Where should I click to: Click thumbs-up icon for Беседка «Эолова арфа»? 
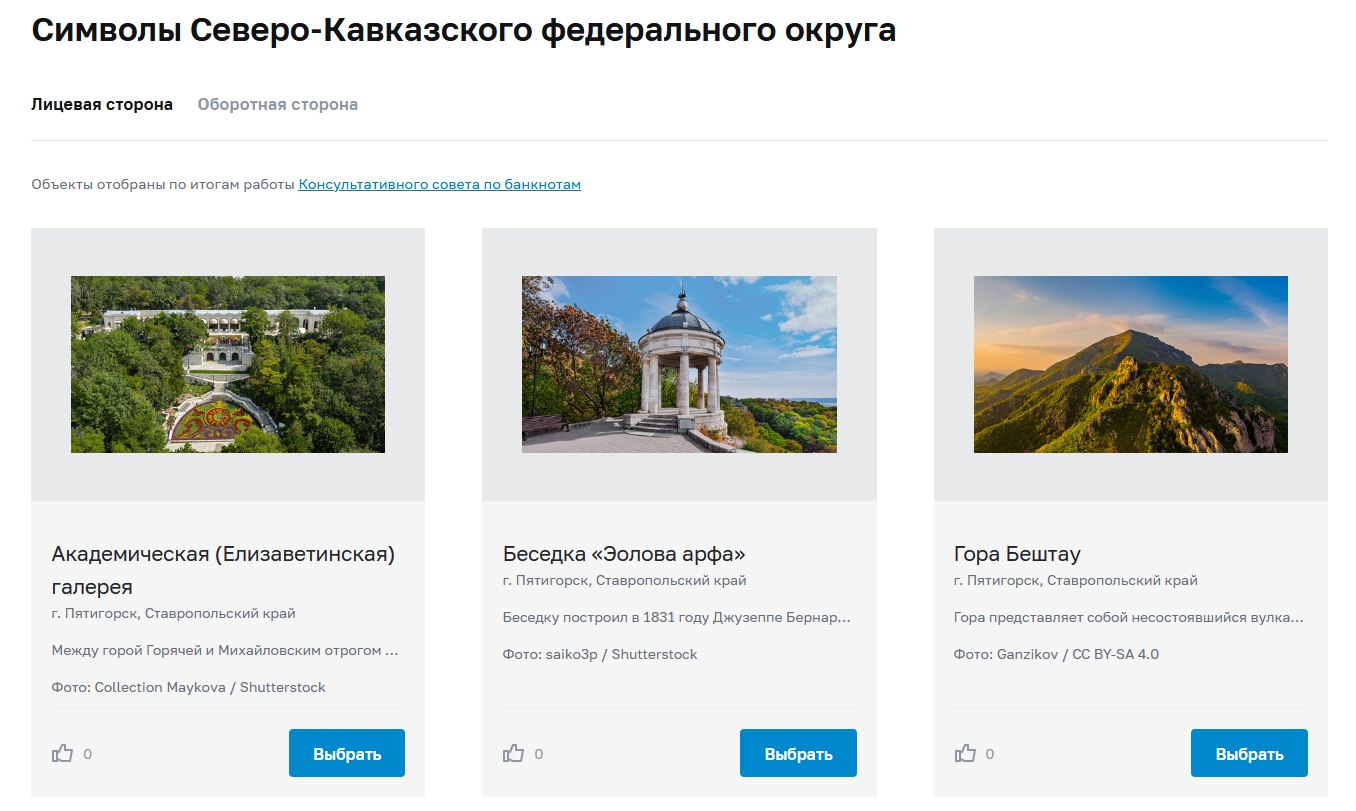click(x=514, y=754)
